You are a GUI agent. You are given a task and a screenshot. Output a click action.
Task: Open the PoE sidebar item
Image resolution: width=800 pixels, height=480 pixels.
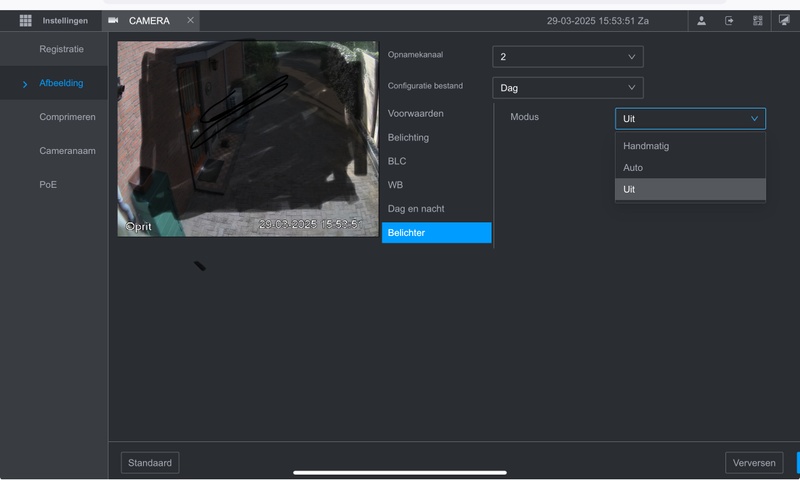48,185
